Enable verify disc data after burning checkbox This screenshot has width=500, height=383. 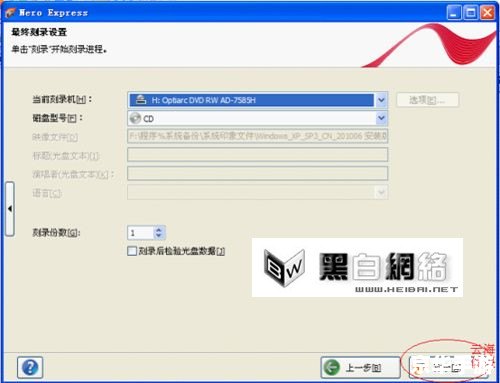tap(132, 251)
